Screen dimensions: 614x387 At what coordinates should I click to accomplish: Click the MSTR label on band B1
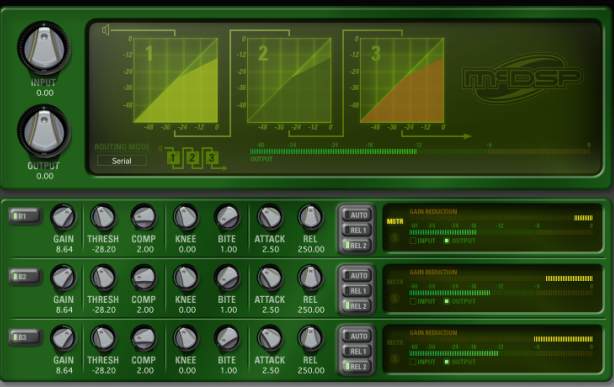(x=395, y=222)
